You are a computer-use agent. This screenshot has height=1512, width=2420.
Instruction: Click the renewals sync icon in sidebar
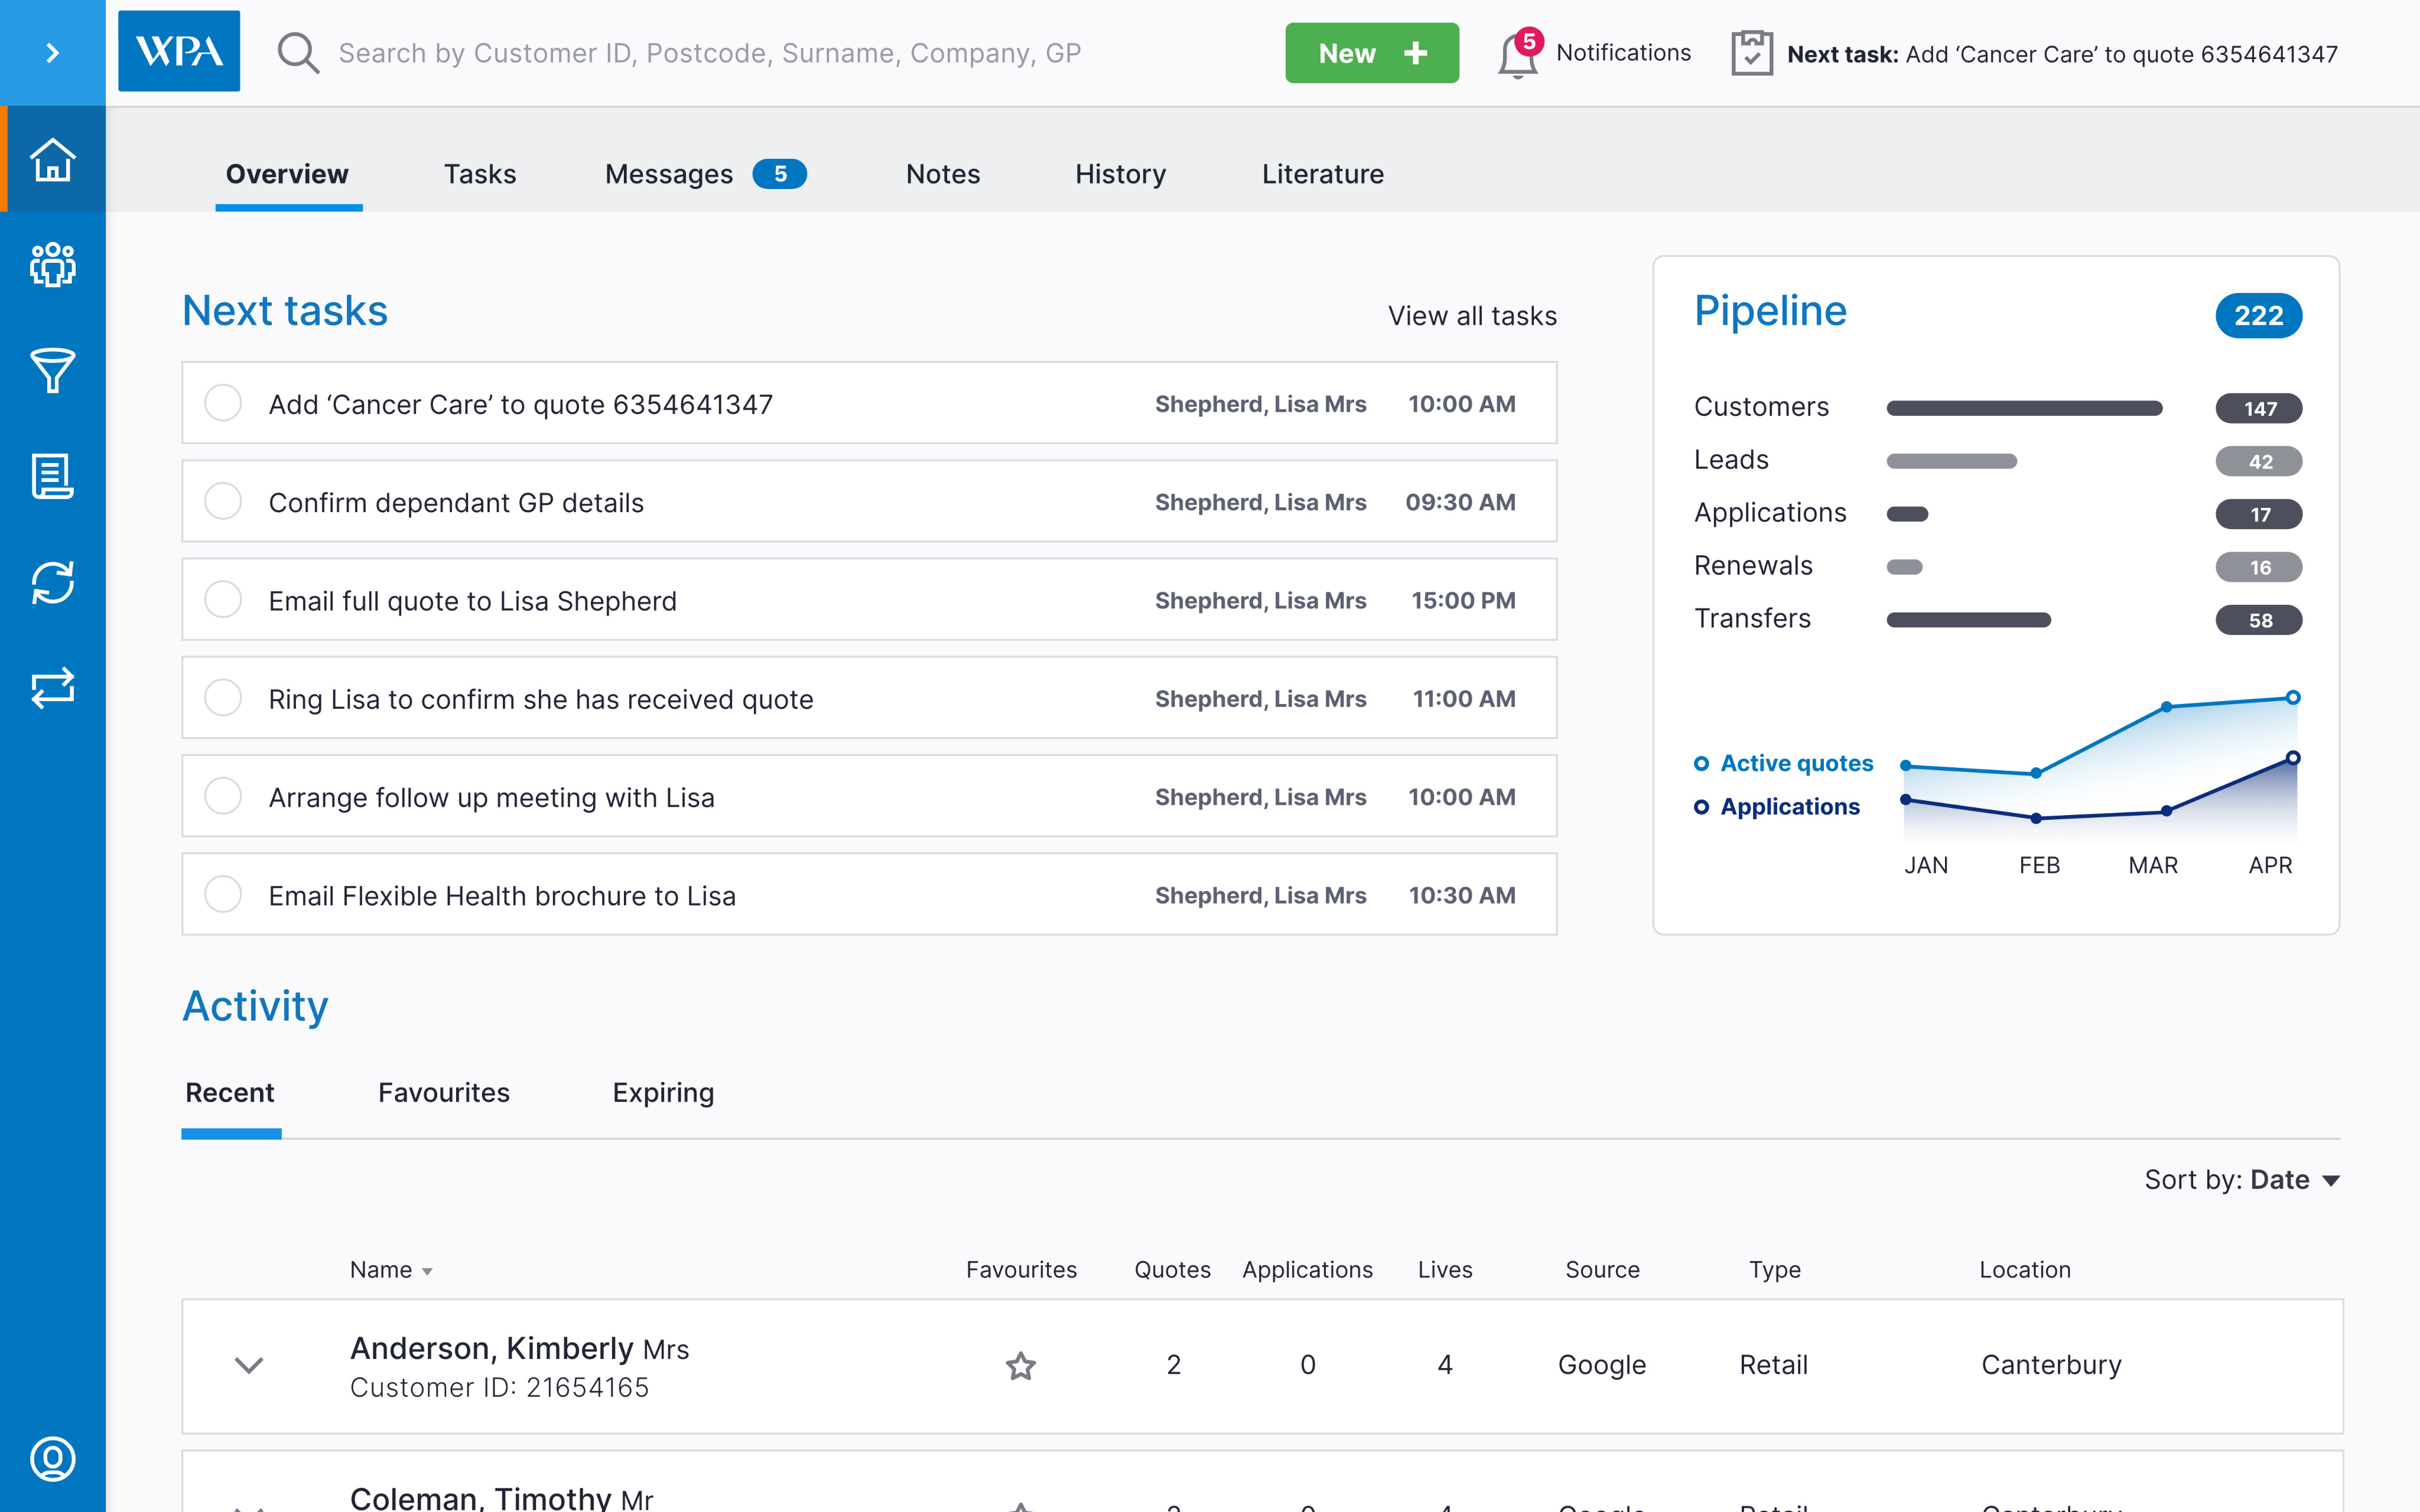click(52, 583)
